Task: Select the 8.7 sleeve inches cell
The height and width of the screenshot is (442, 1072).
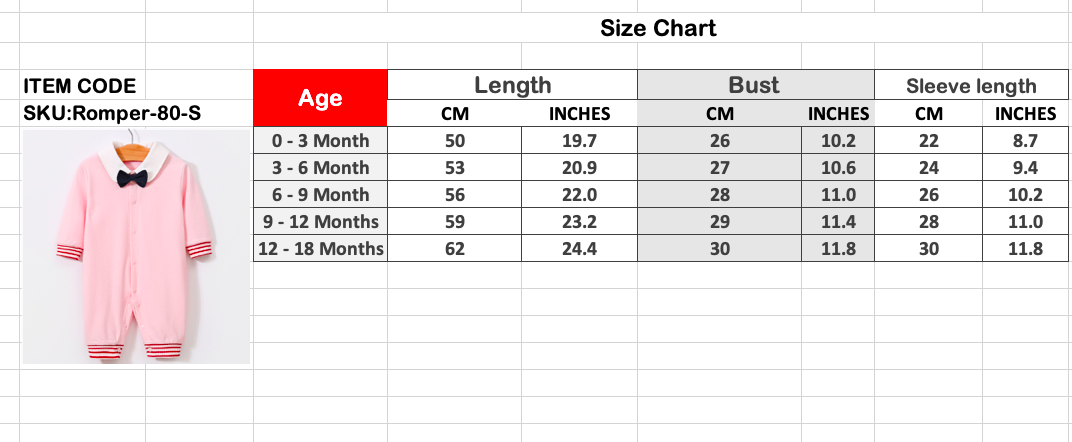Action: 1025,141
